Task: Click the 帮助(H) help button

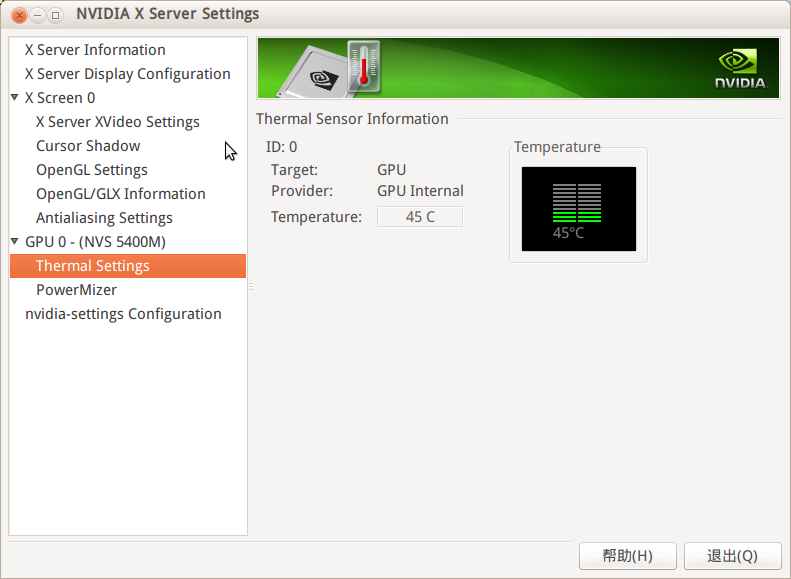Action: (x=628, y=556)
